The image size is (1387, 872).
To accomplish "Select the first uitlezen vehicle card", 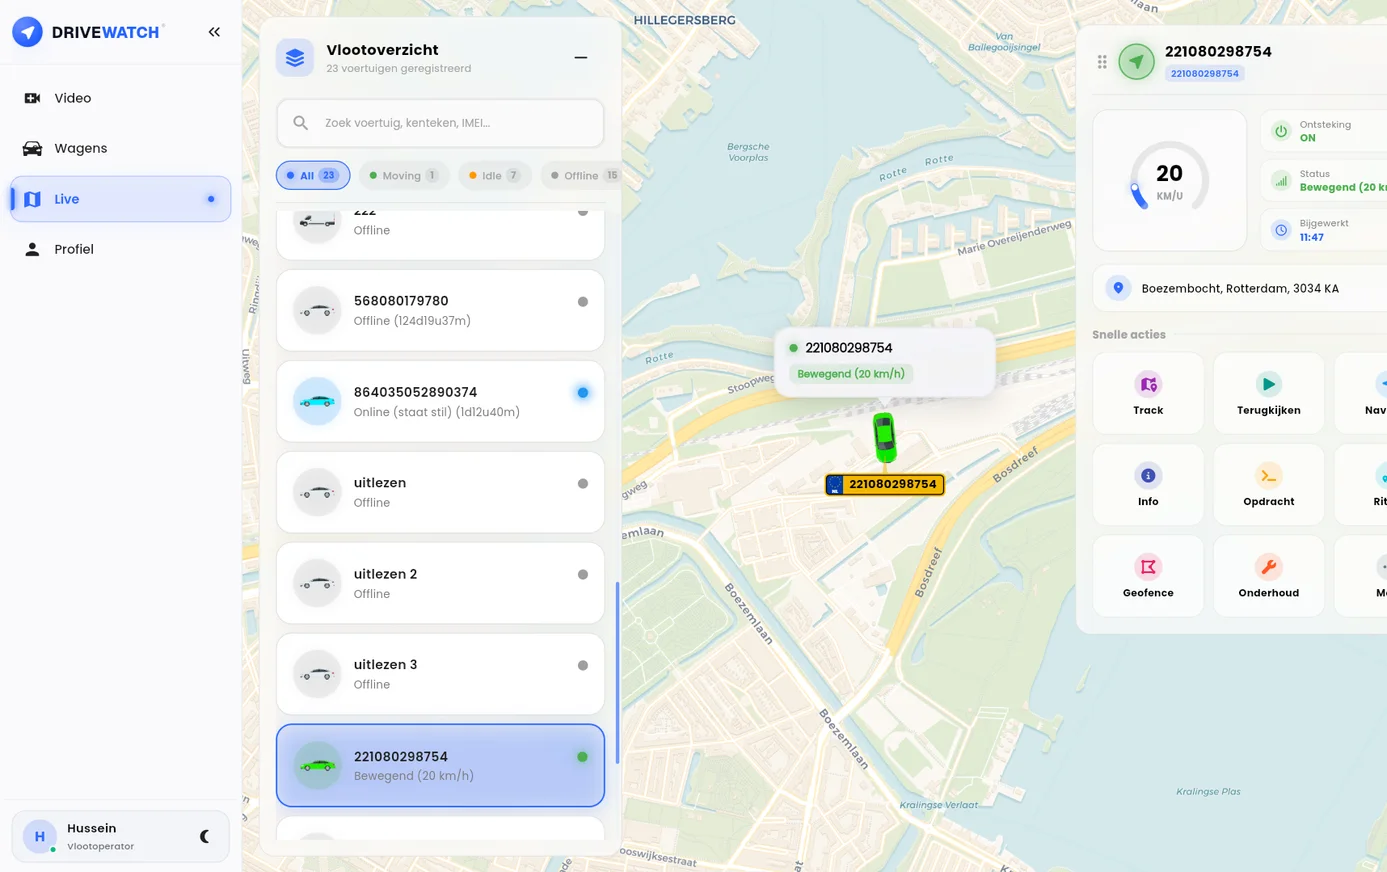I will coord(440,492).
